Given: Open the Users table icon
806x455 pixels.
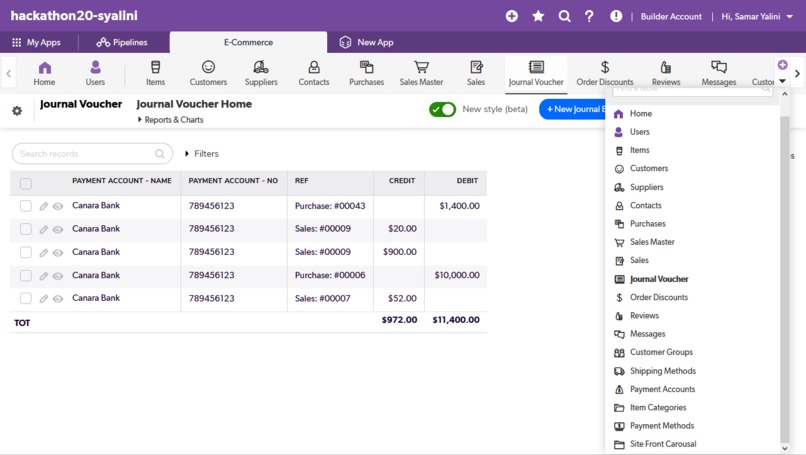Looking at the screenshot, I should pos(95,67).
